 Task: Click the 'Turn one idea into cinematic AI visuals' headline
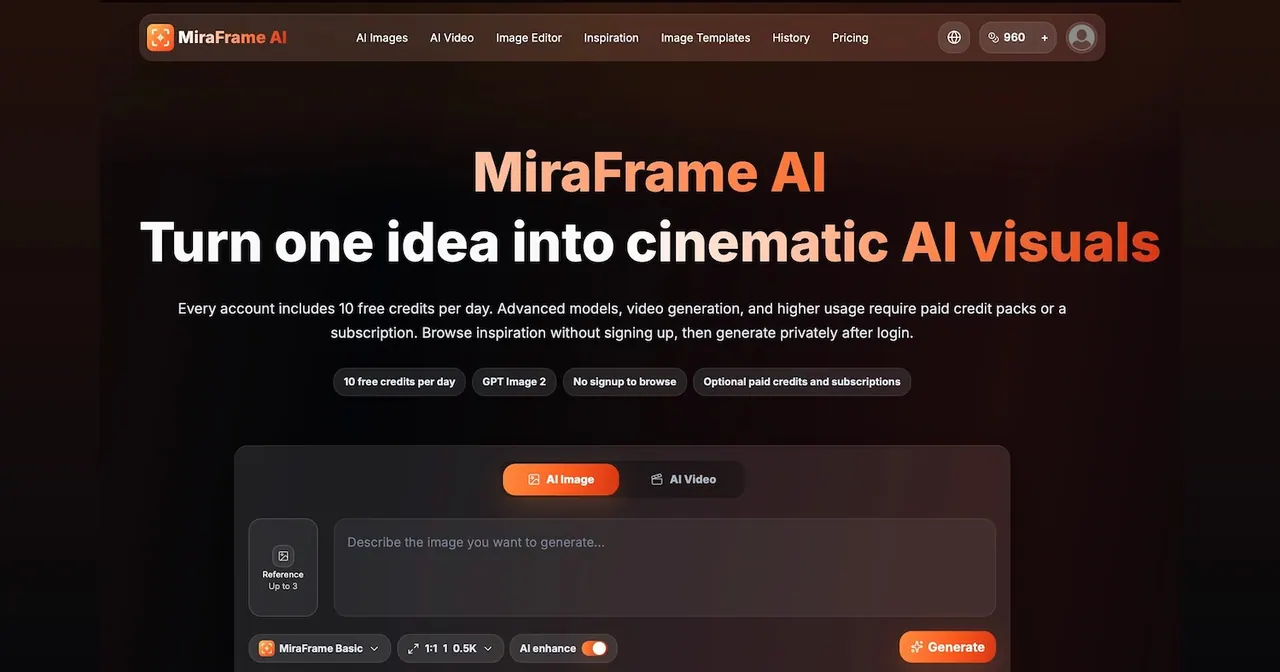coord(650,242)
